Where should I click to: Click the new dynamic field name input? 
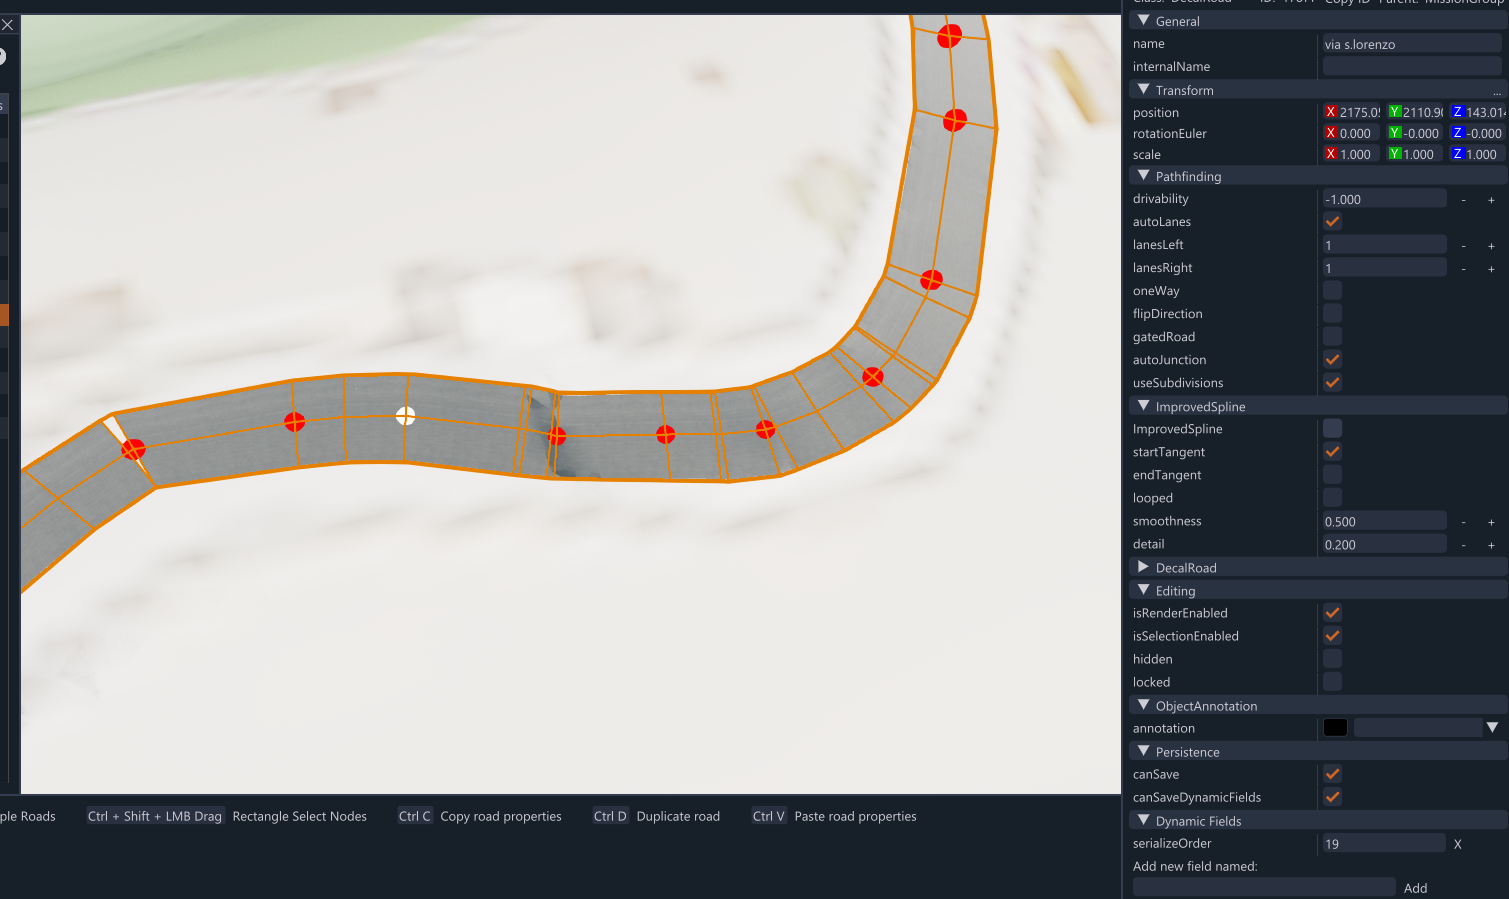tap(1264, 887)
